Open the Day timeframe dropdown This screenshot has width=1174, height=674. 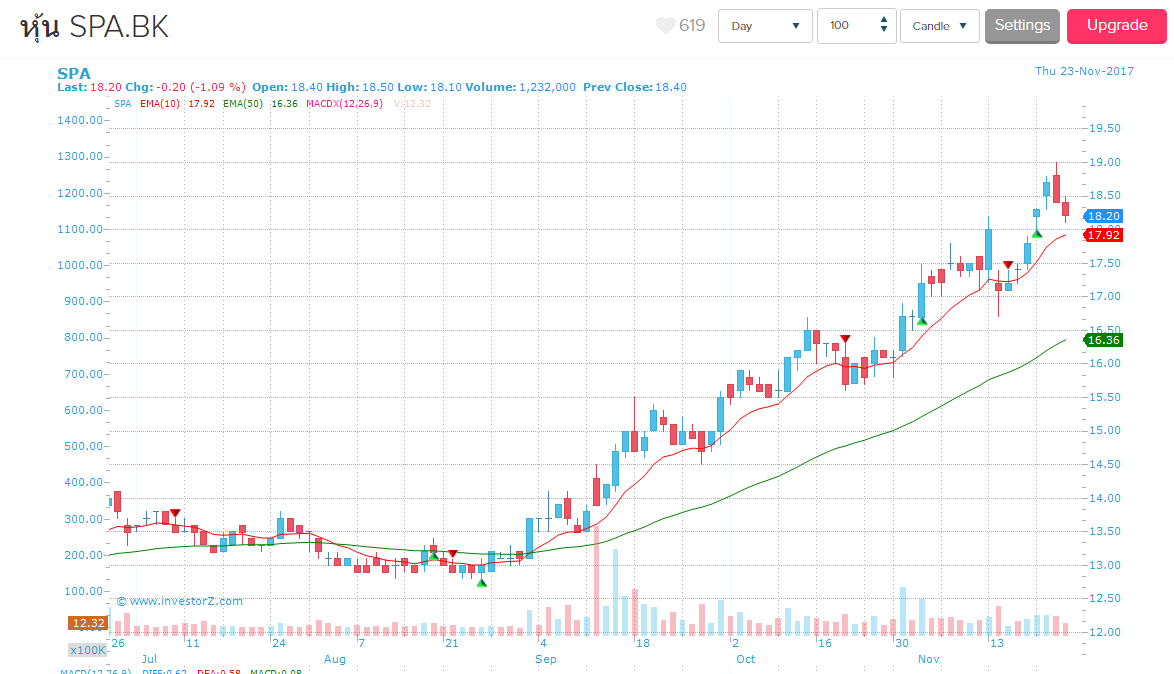[765, 26]
